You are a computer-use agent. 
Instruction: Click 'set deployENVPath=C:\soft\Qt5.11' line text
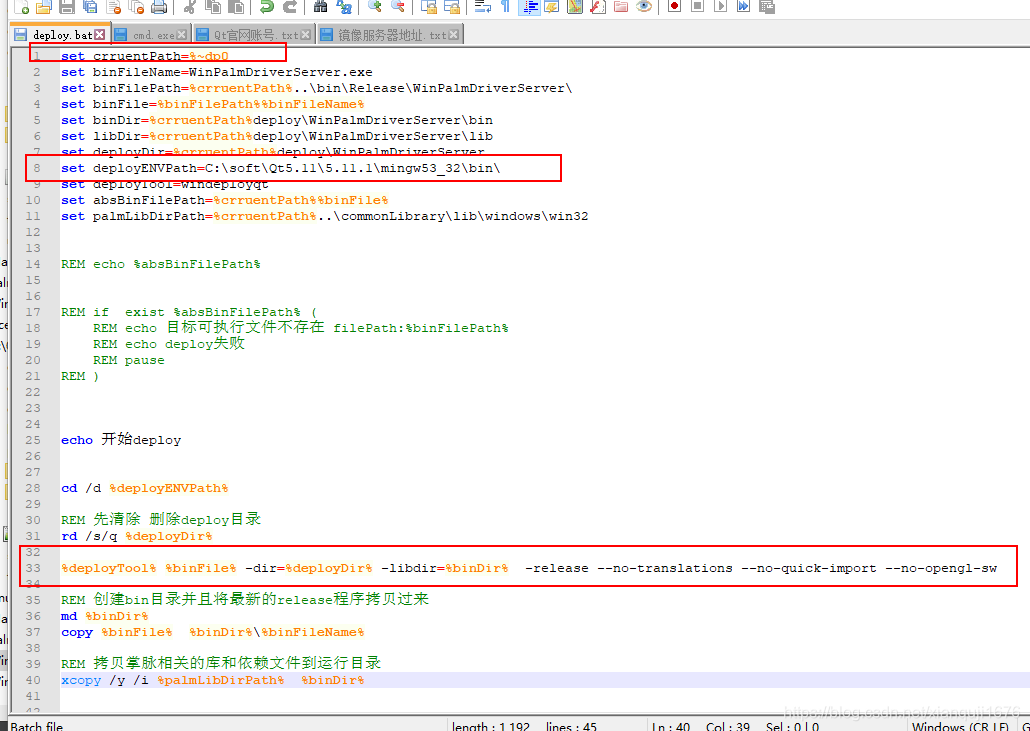click(x=280, y=168)
